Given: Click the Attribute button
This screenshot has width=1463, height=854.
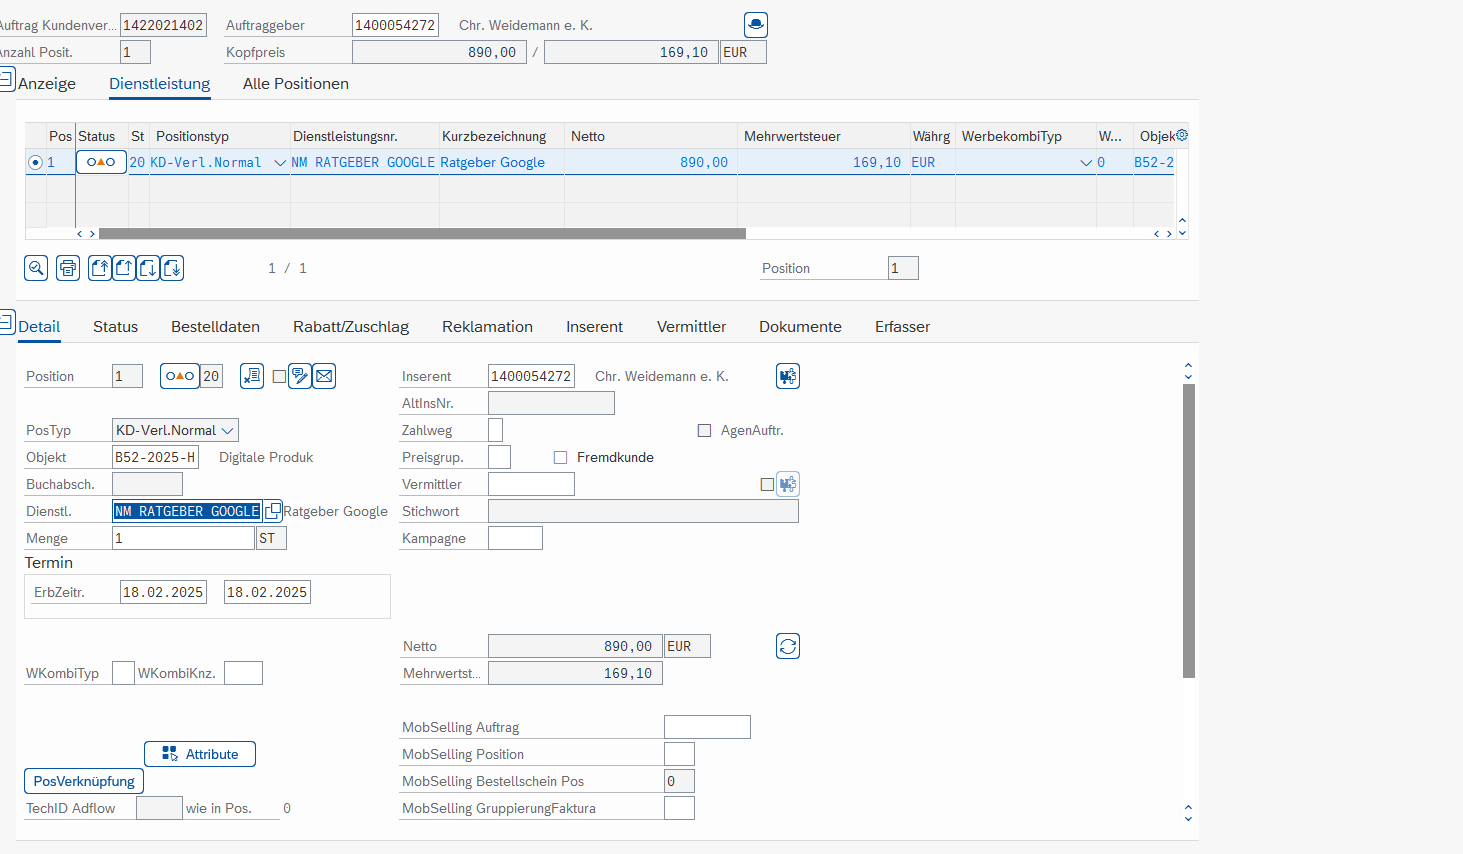Looking at the screenshot, I should [200, 754].
